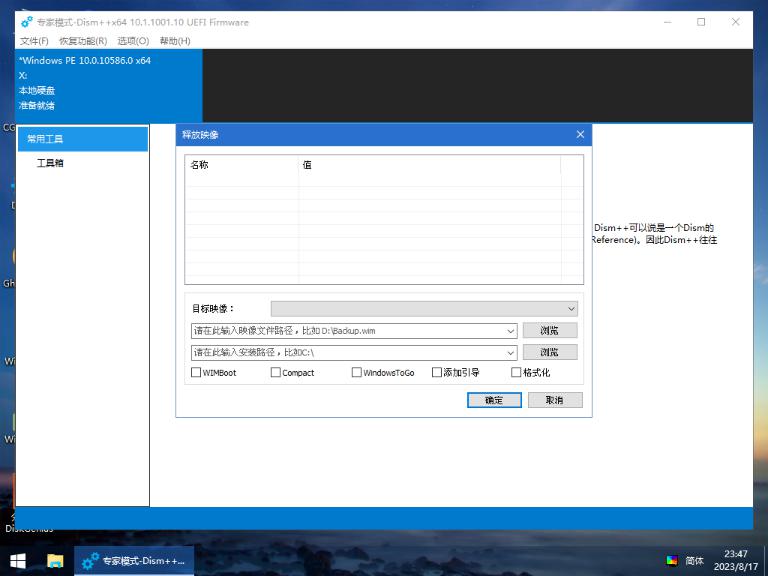Screen dimensions: 768x576
Task: Open the 工具箱 sidebar item
Action: point(50,163)
